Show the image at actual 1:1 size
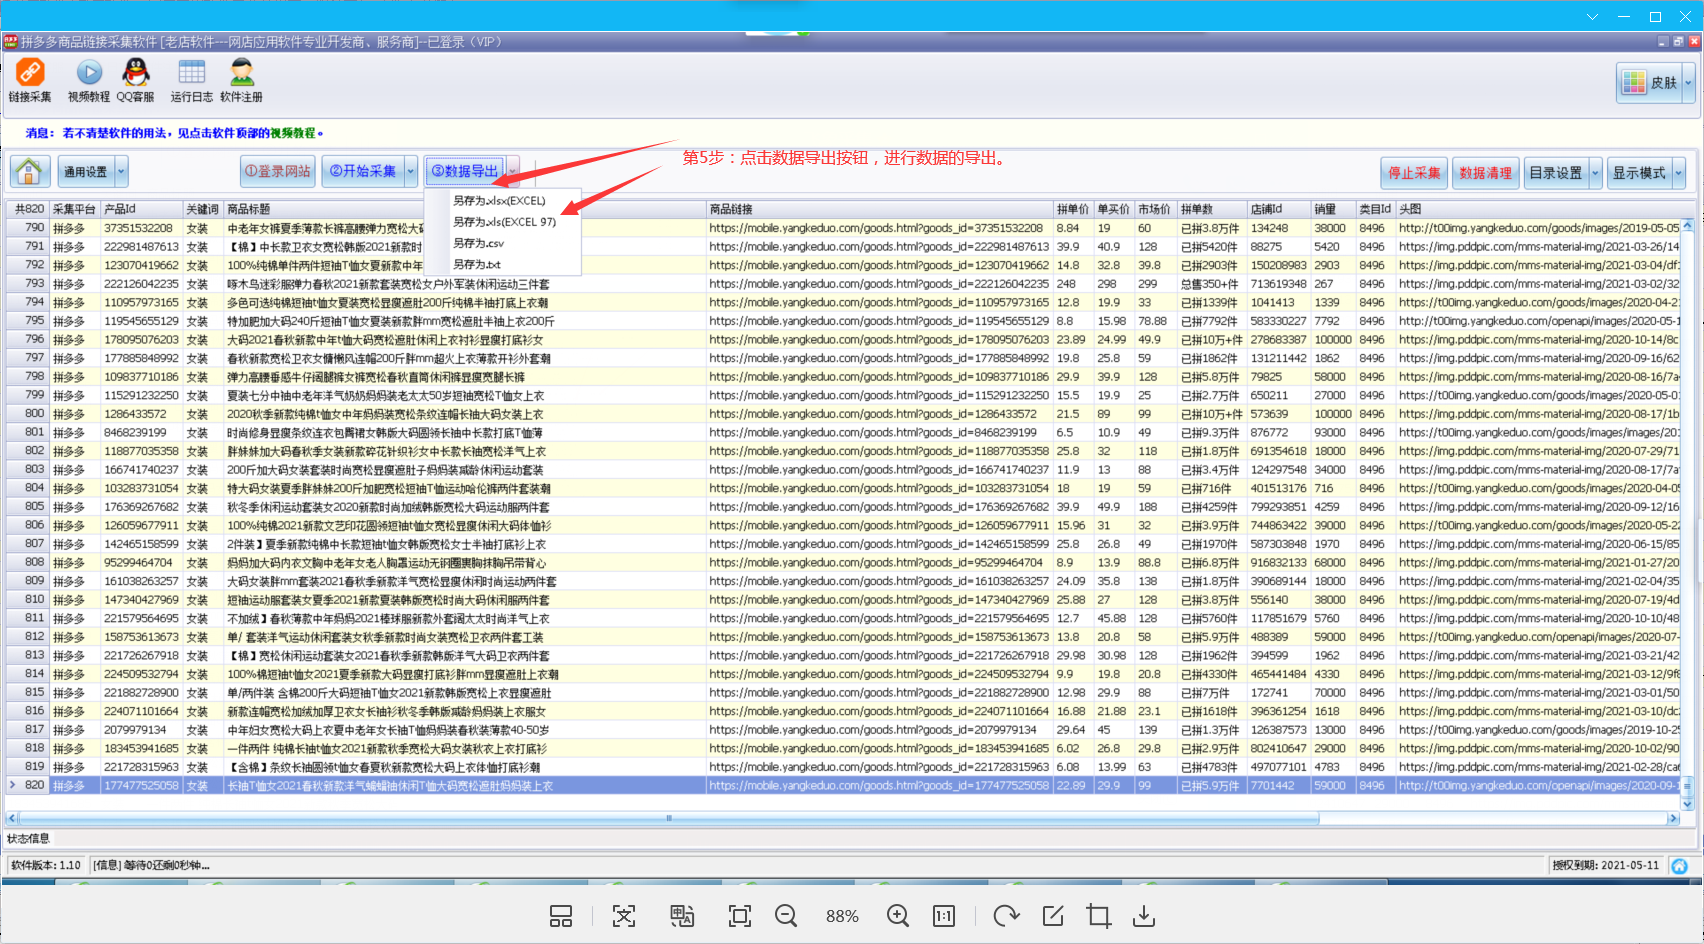Image resolution: width=1704 pixels, height=944 pixels. tap(944, 916)
